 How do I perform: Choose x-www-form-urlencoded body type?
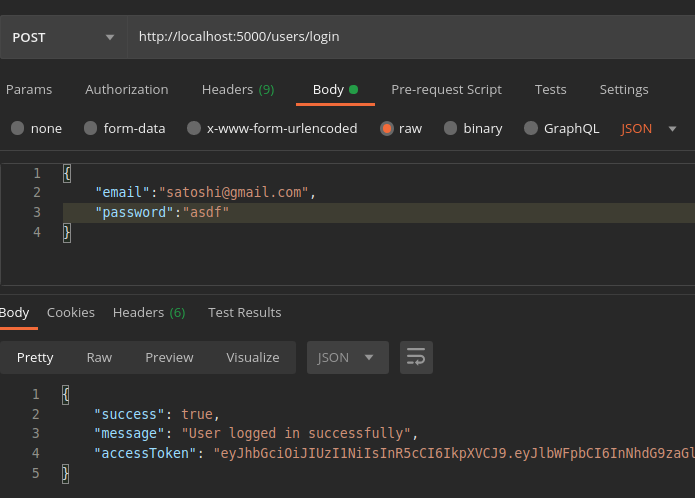pos(194,128)
